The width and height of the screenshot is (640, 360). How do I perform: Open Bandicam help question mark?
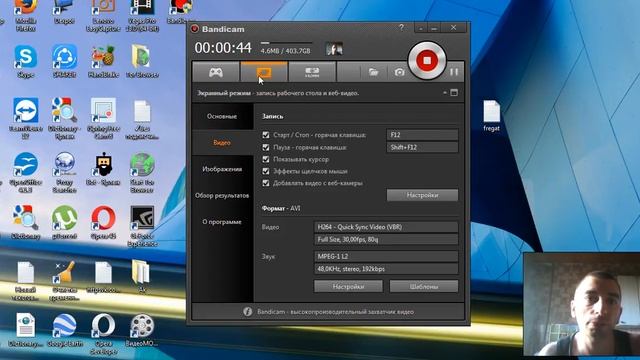tap(401, 28)
